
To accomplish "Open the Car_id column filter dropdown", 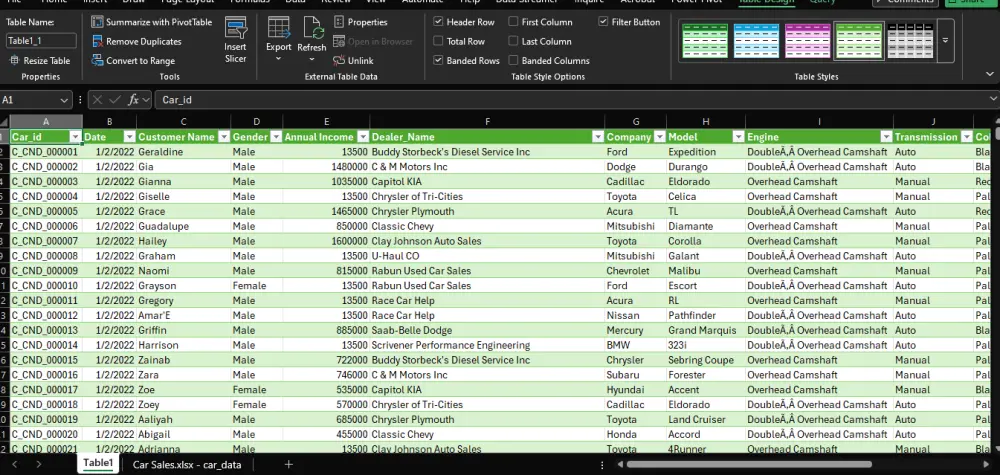I will pyautogui.click(x=75, y=137).
